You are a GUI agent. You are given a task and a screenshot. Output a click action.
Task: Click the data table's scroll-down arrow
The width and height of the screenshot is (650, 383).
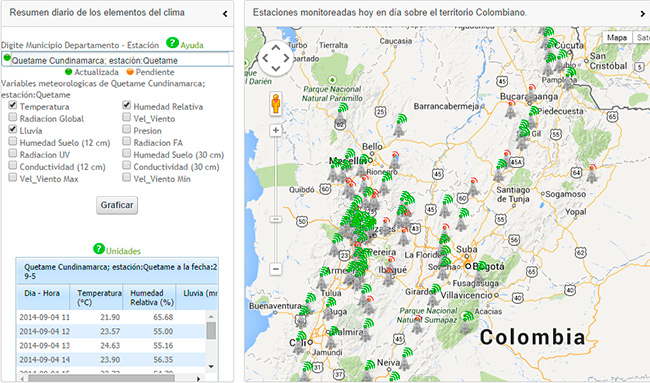(211, 366)
